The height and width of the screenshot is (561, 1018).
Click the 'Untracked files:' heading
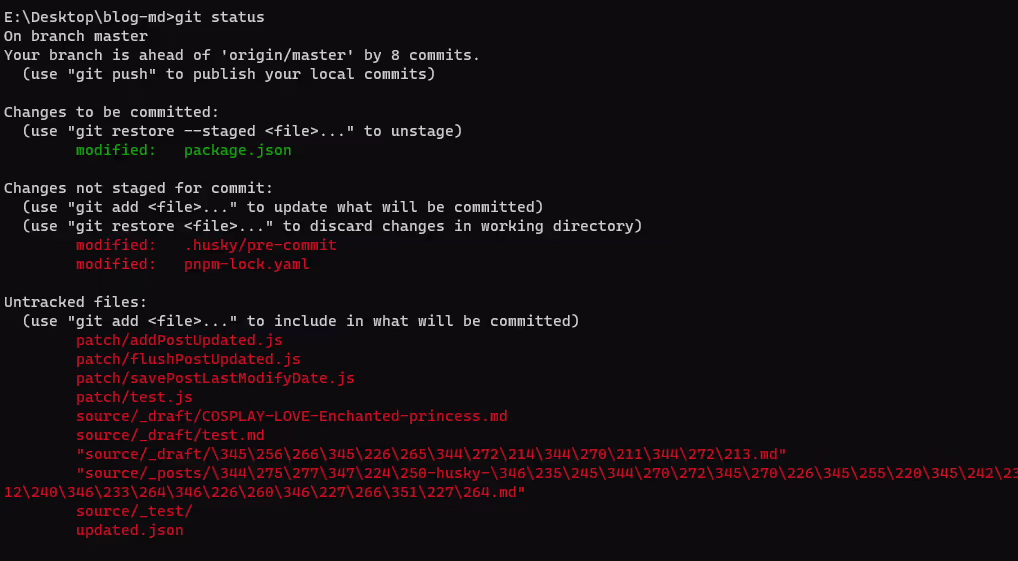click(x=76, y=302)
